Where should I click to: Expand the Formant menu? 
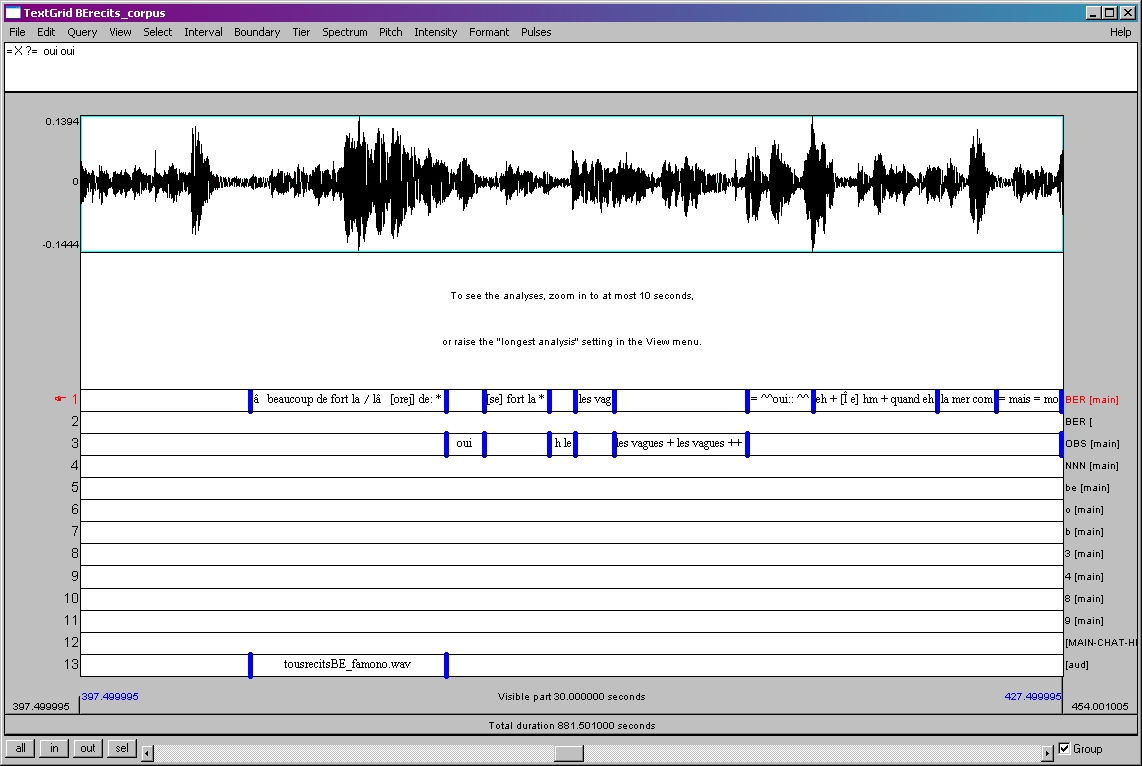pos(489,32)
